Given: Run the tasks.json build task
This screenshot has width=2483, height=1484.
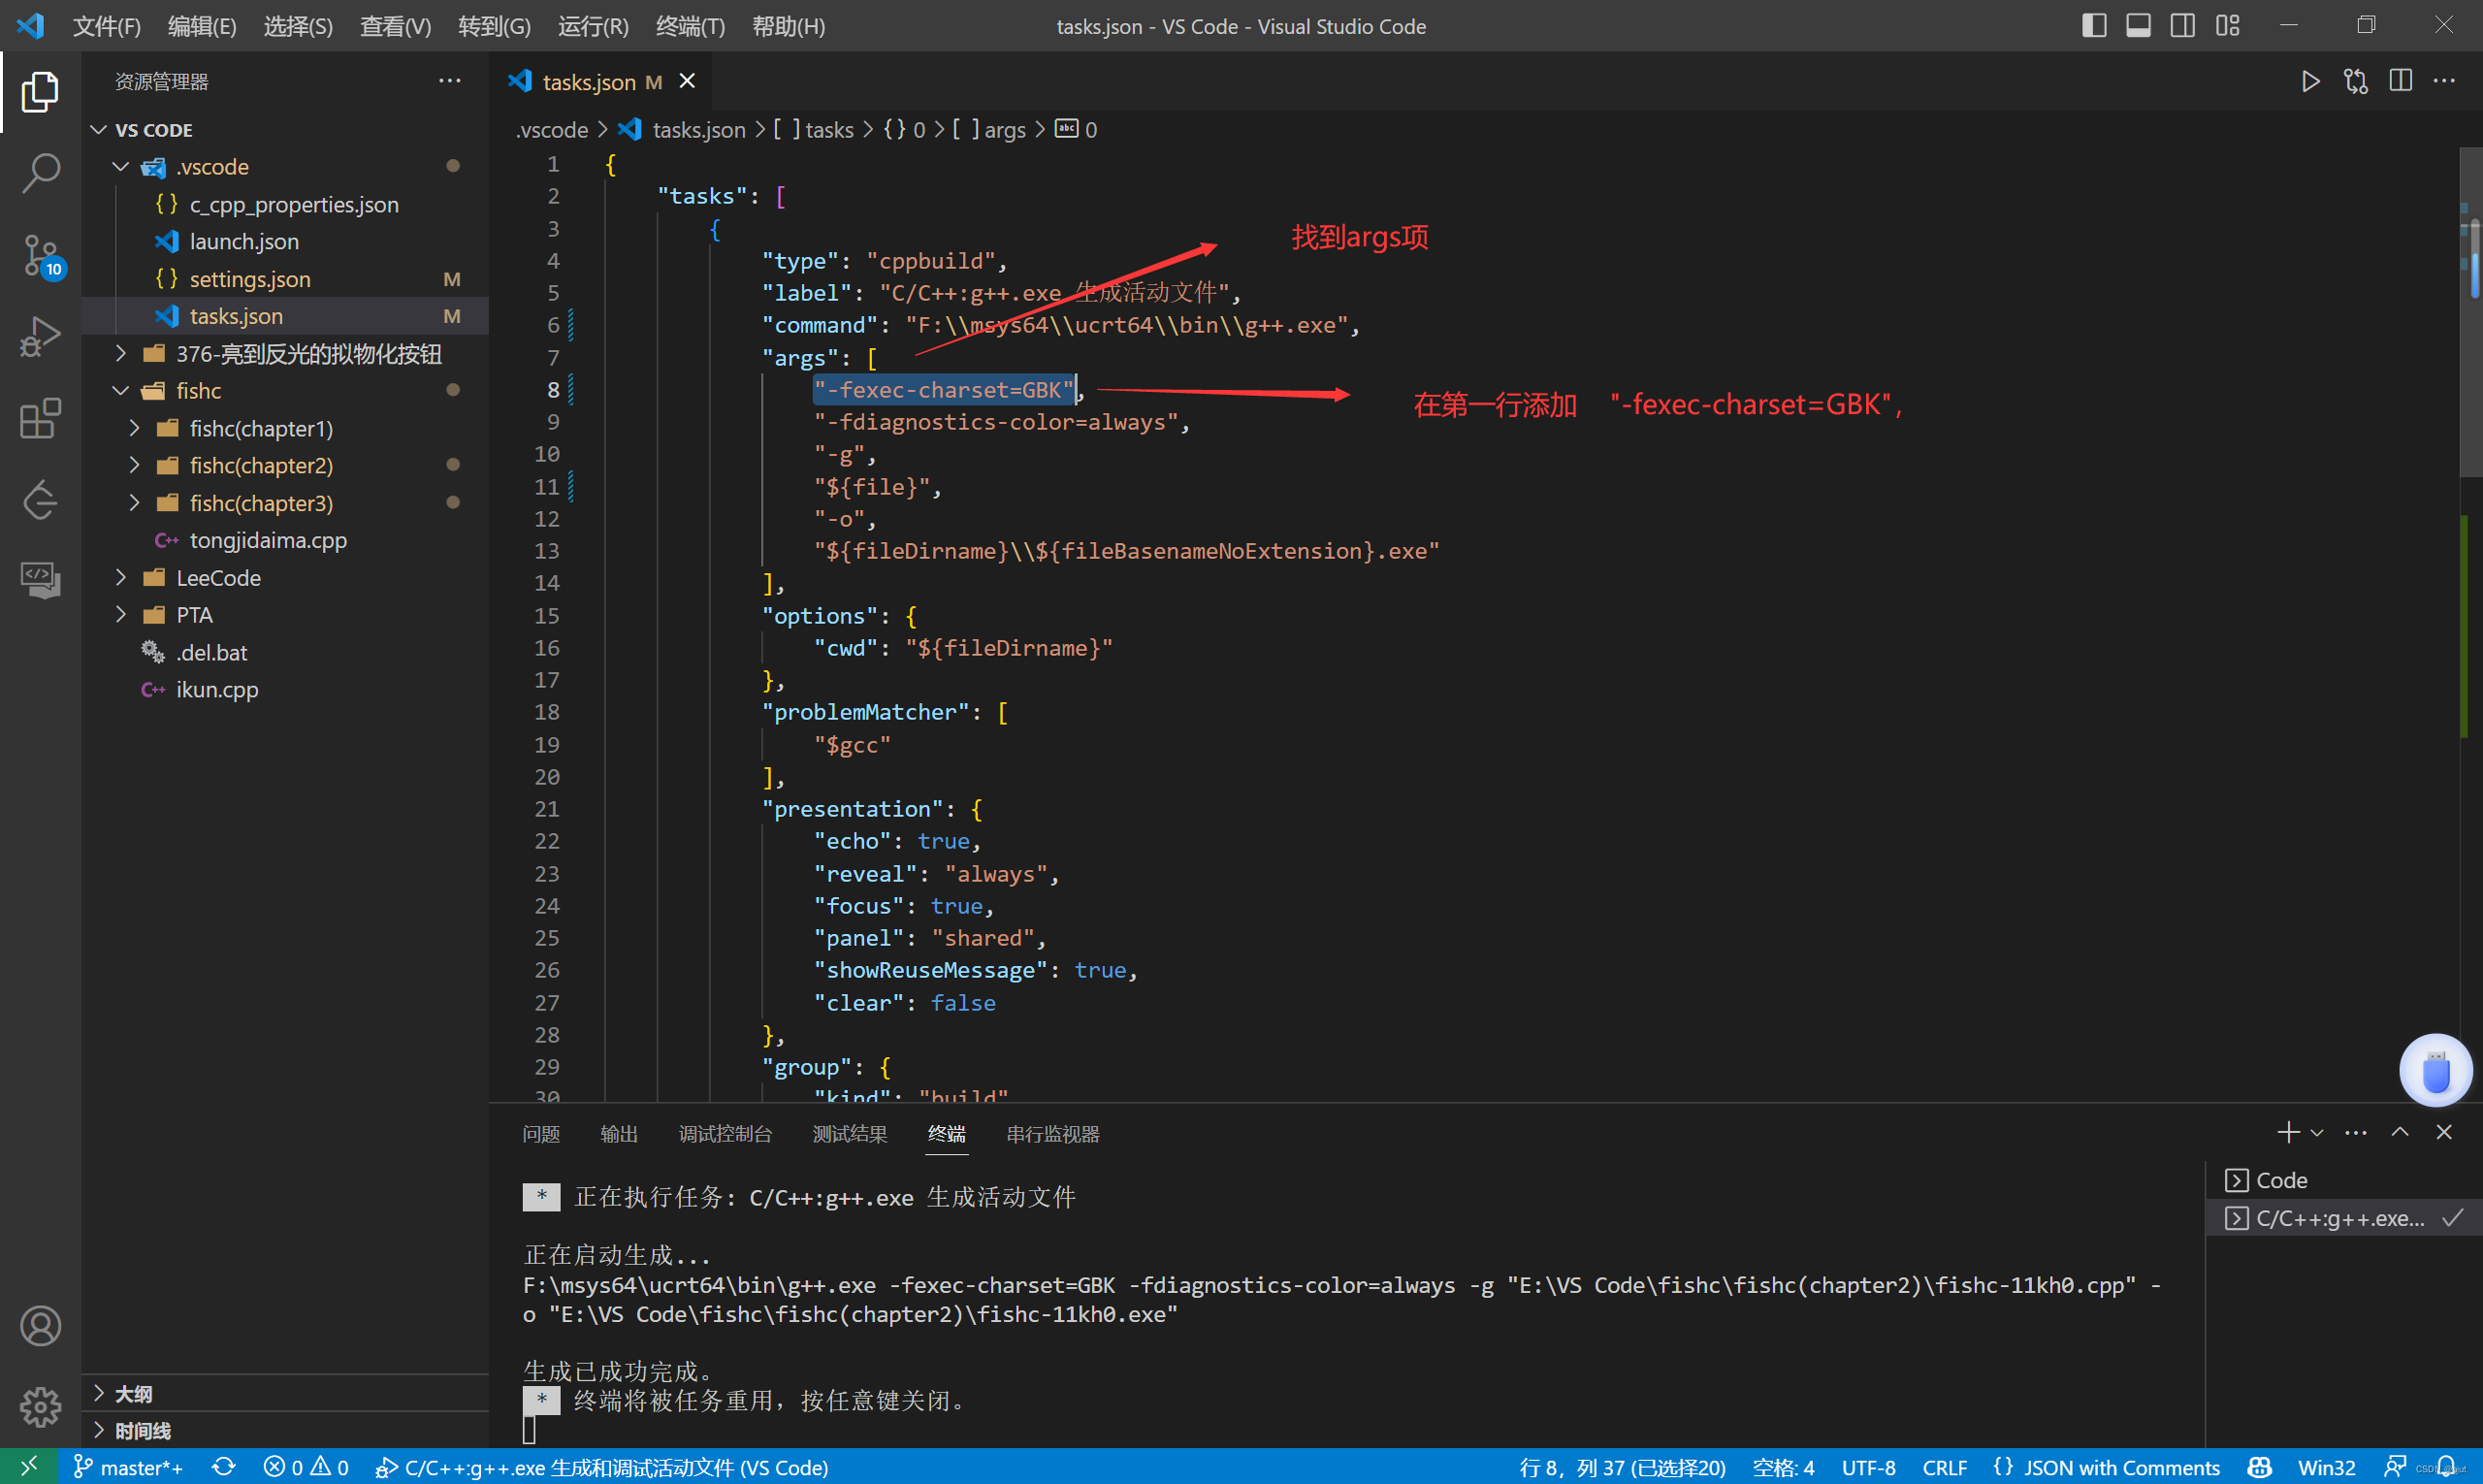Looking at the screenshot, I should click(x=2310, y=81).
